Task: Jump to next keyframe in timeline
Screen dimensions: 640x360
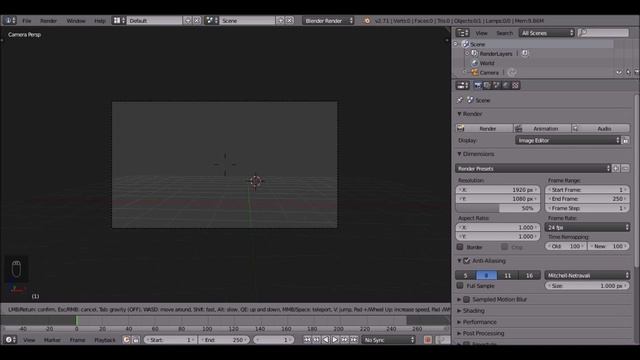Action: [344, 340]
